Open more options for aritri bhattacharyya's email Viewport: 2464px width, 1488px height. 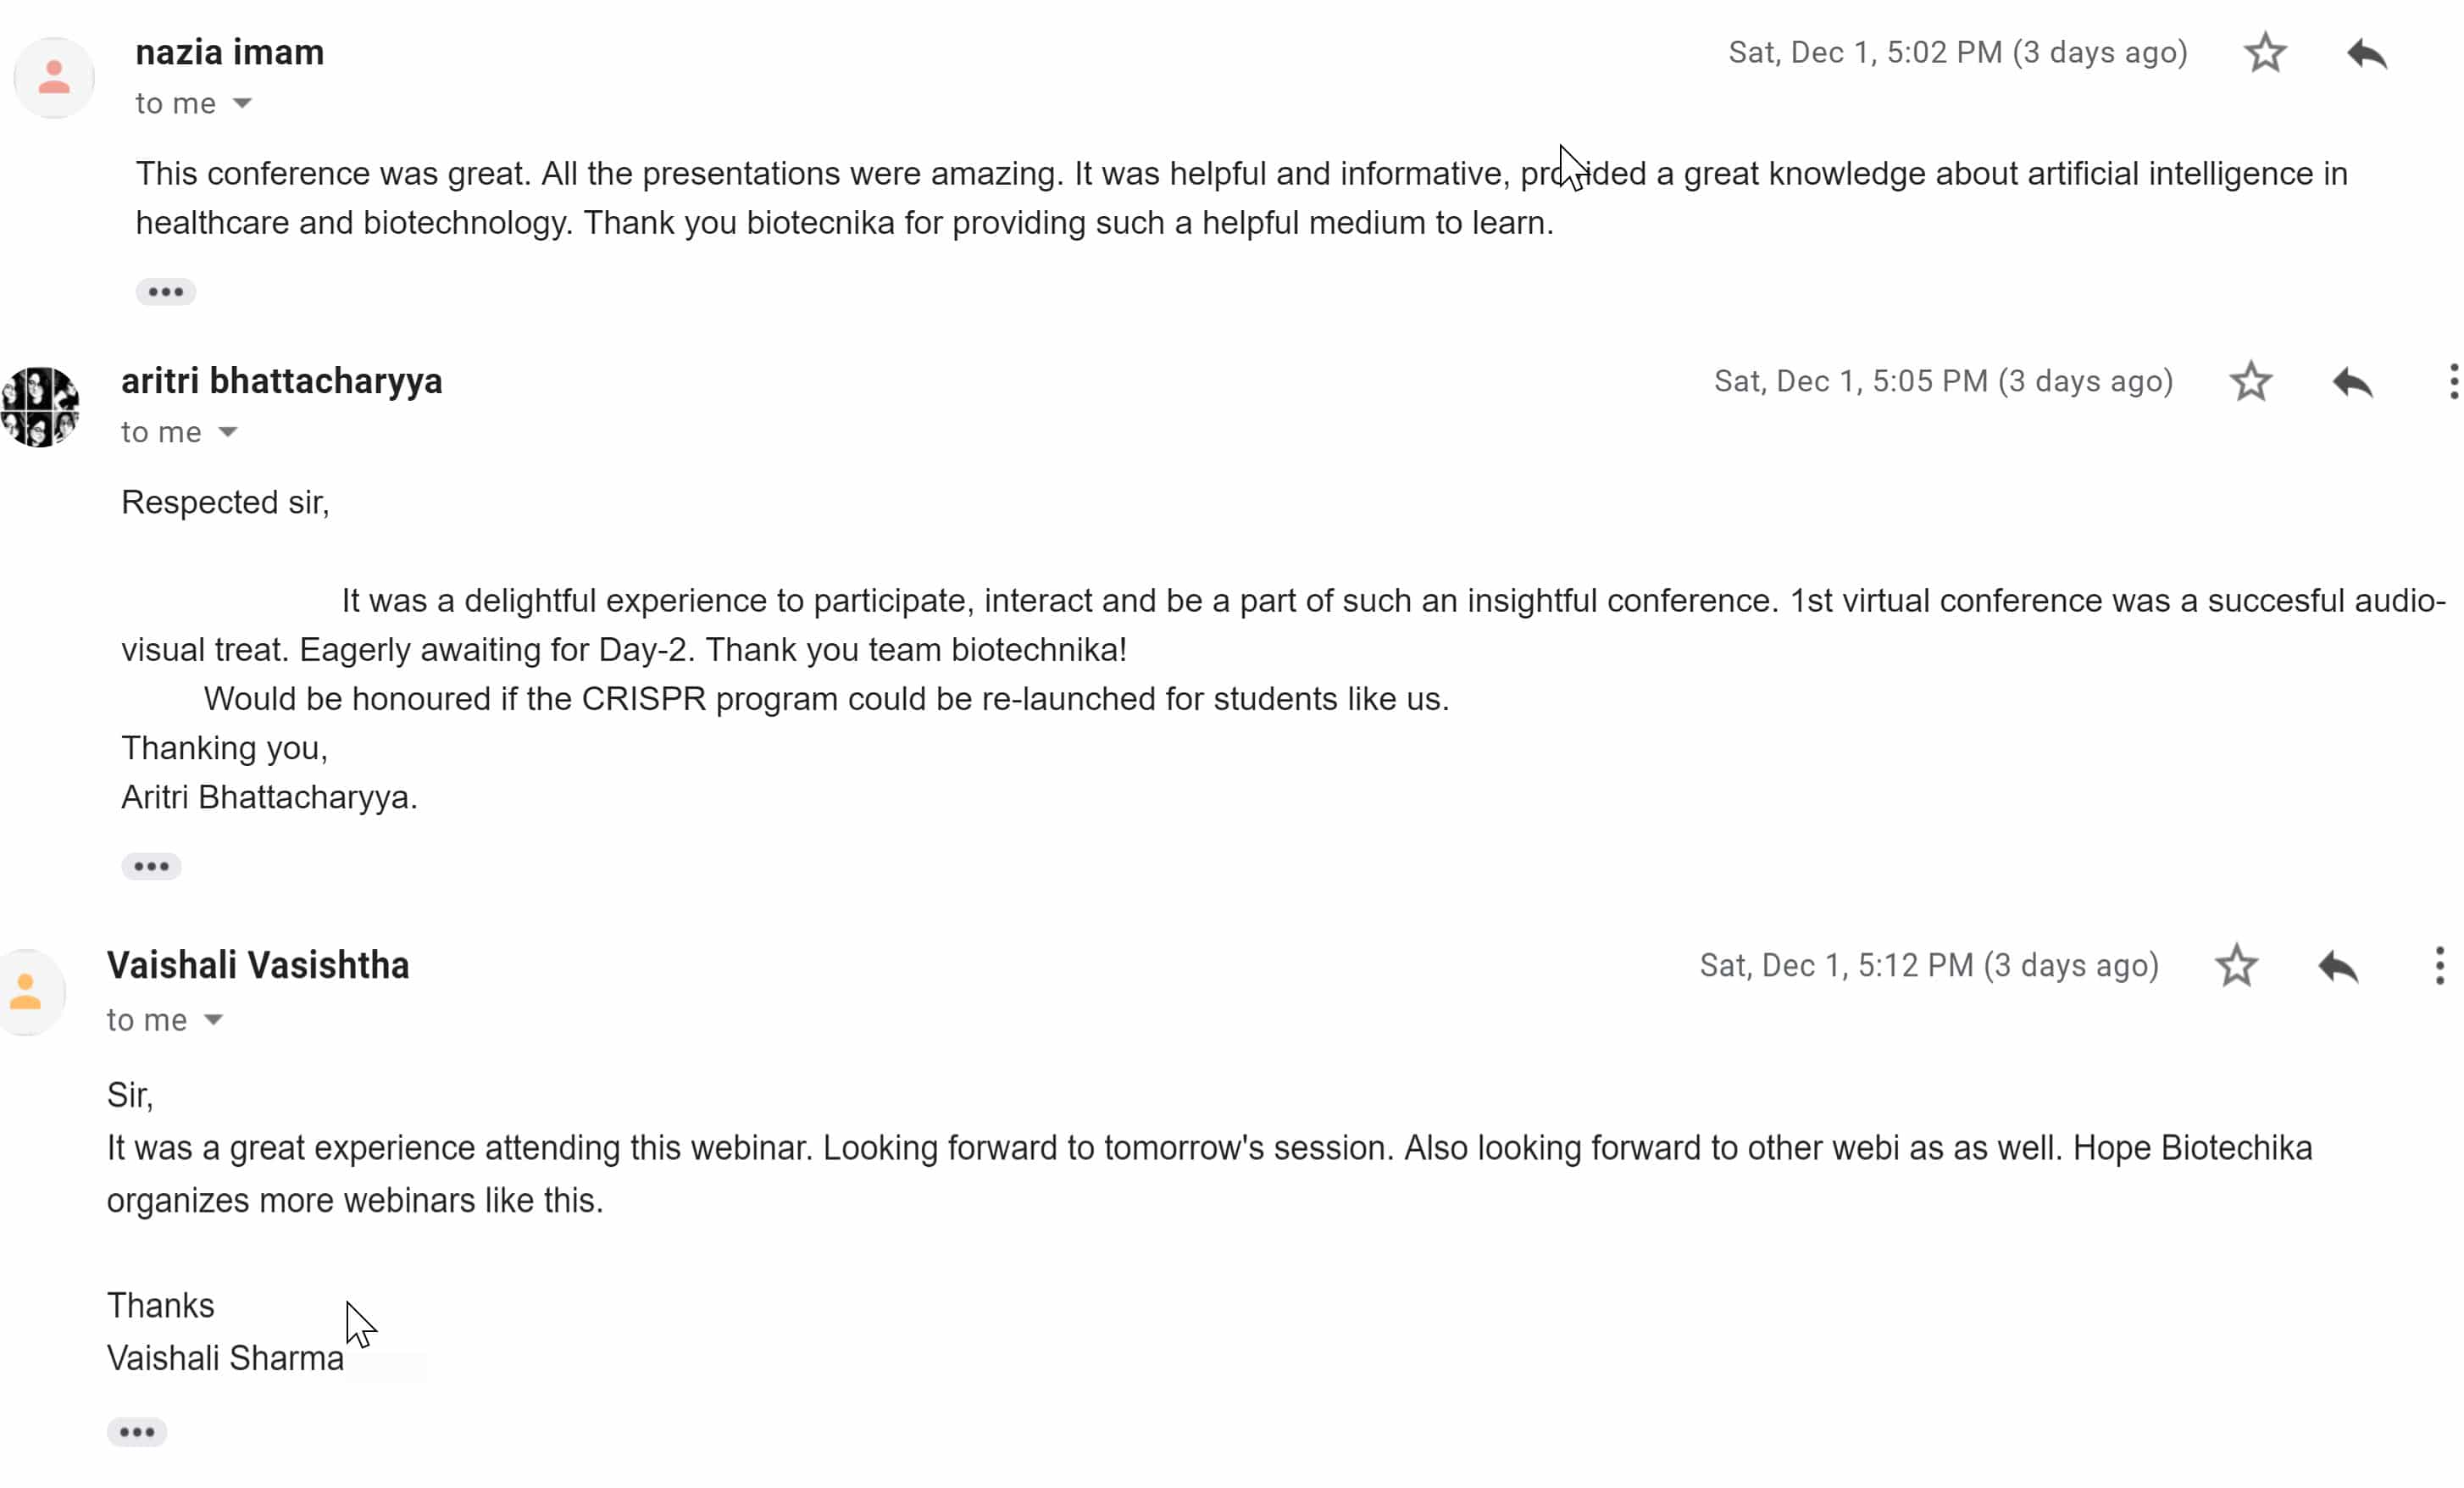point(2453,382)
